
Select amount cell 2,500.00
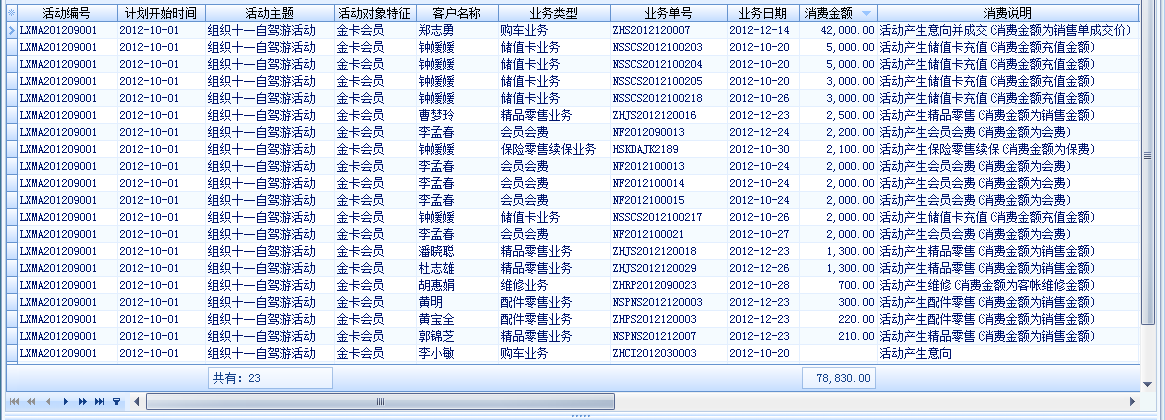point(838,115)
